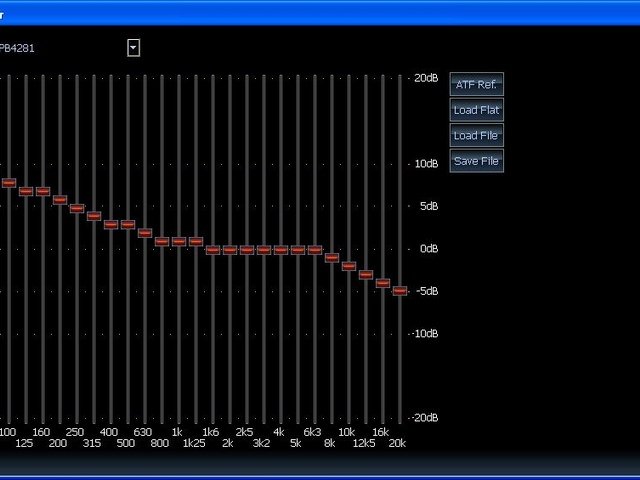Viewport: 640px width, 480px height.
Task: Click Save File button
Action: pos(476,161)
